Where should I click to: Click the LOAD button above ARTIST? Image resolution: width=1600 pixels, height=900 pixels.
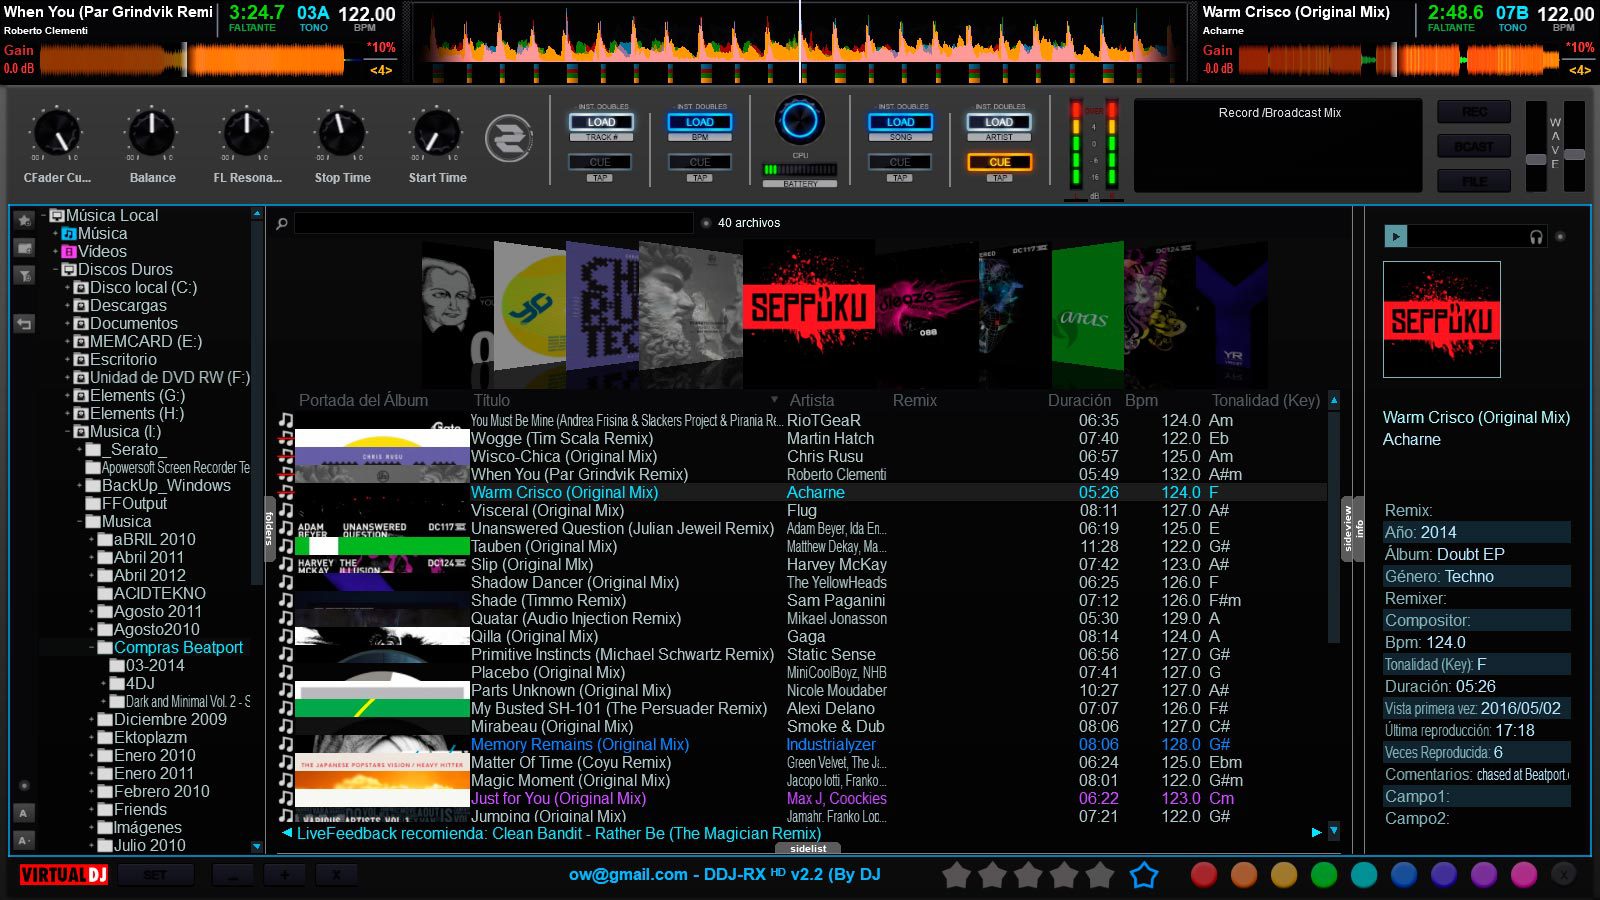coord(999,122)
